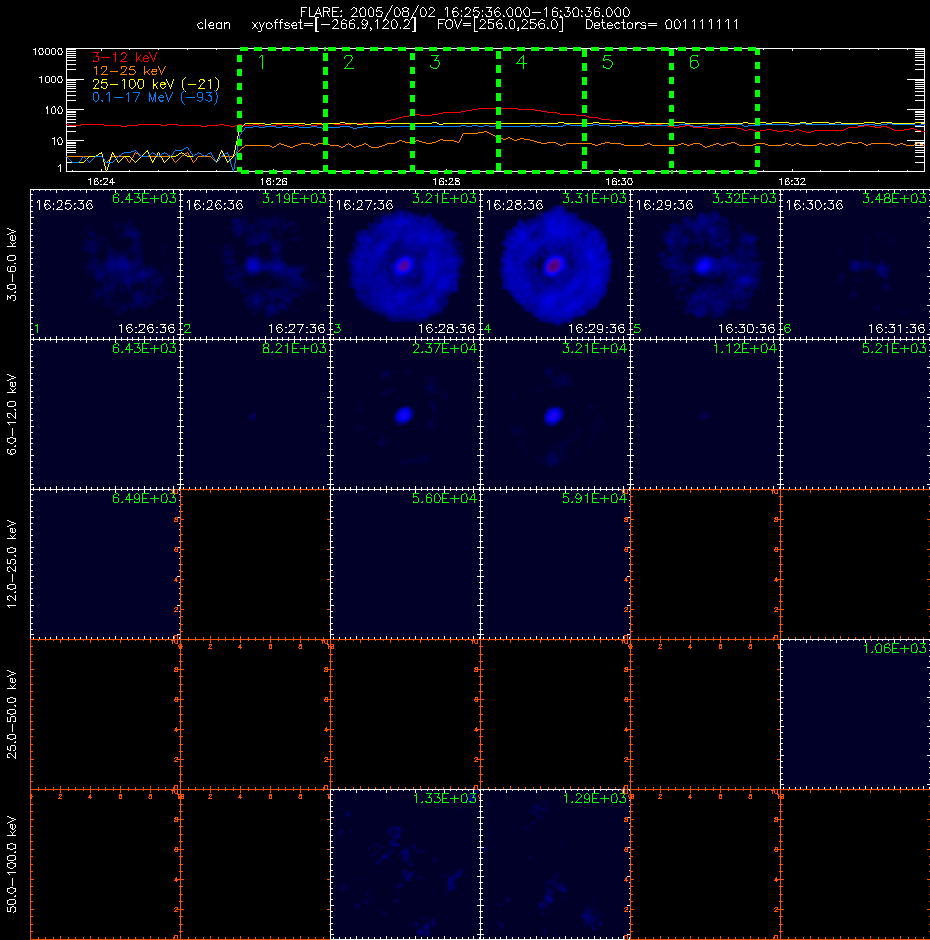The height and width of the screenshot is (940, 930).
Task: Select interval label 4 in the light curve
Action: (521, 62)
